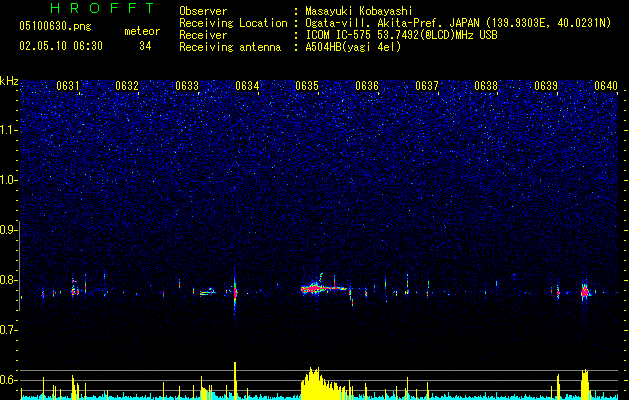Click the 1.0 kHz axis label
The width and height of the screenshot is (629, 400).
point(9,180)
